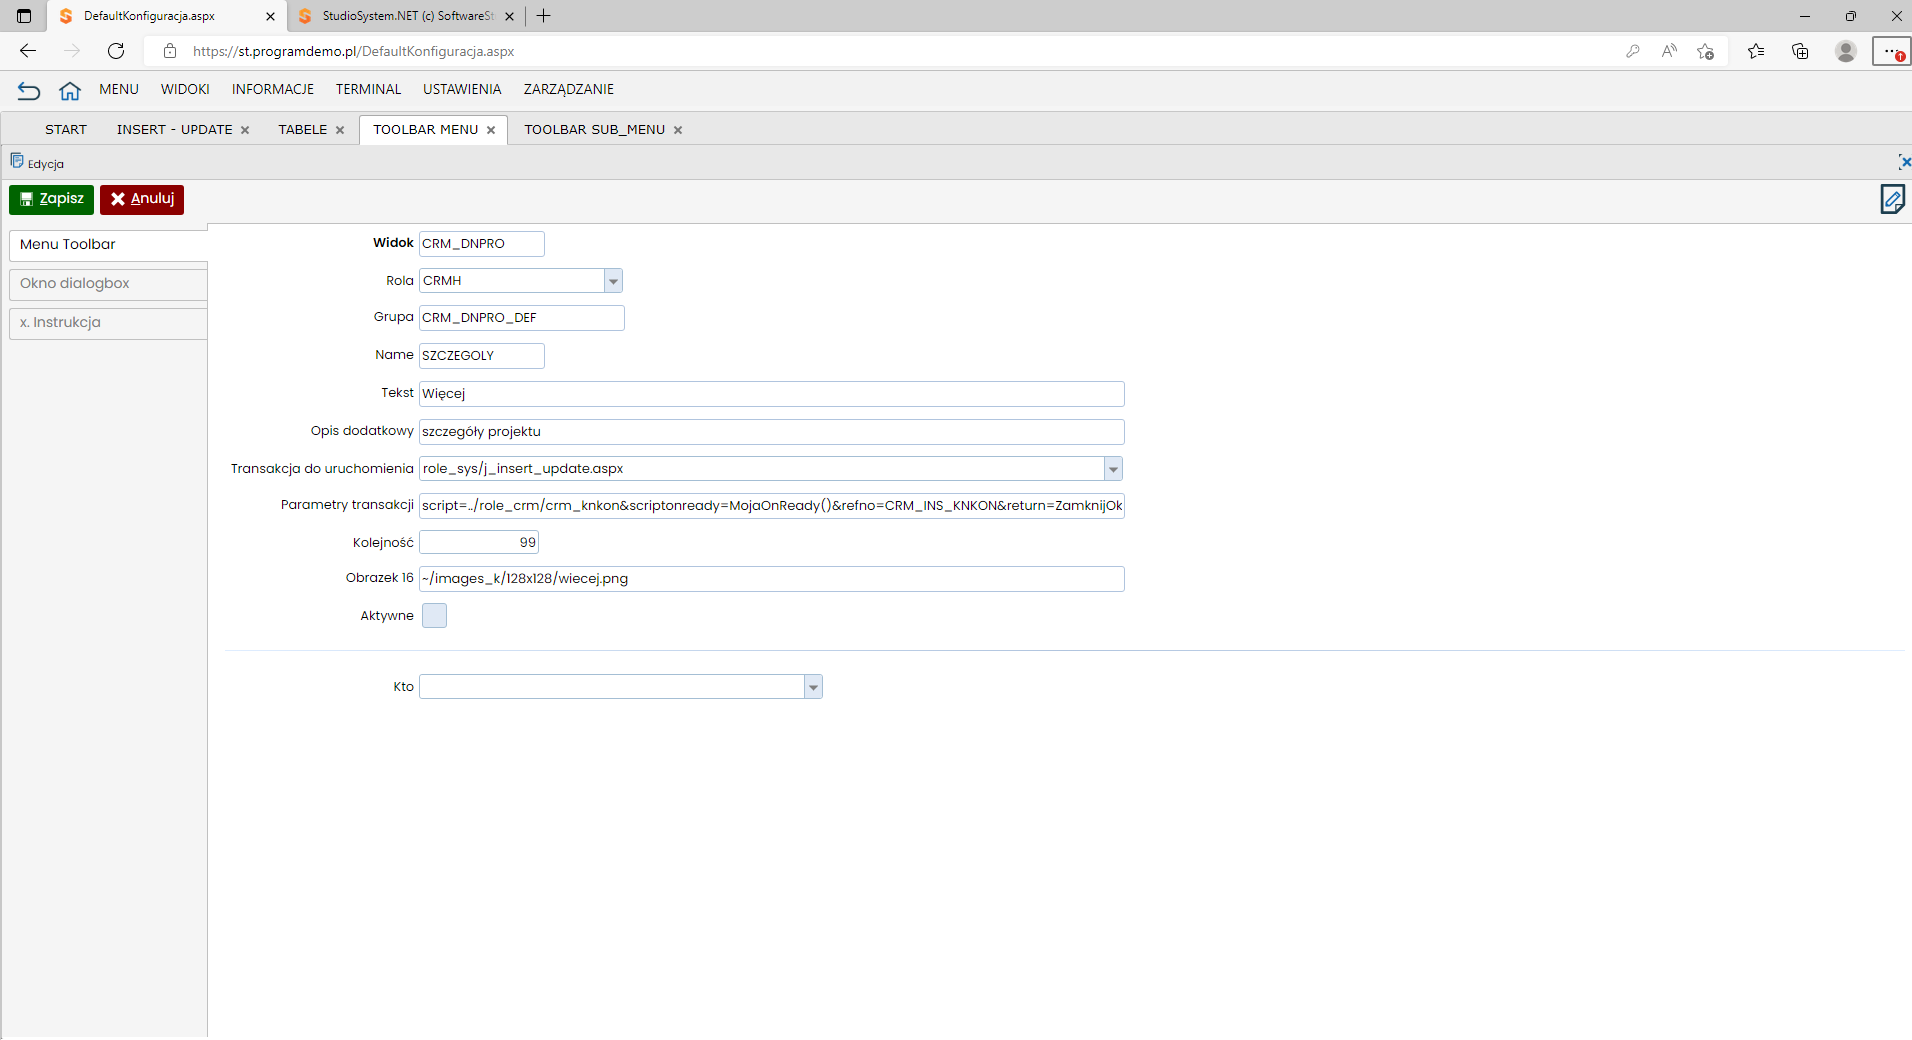Open browser collections
Screen dimensions: 1912x1040
[1800, 51]
